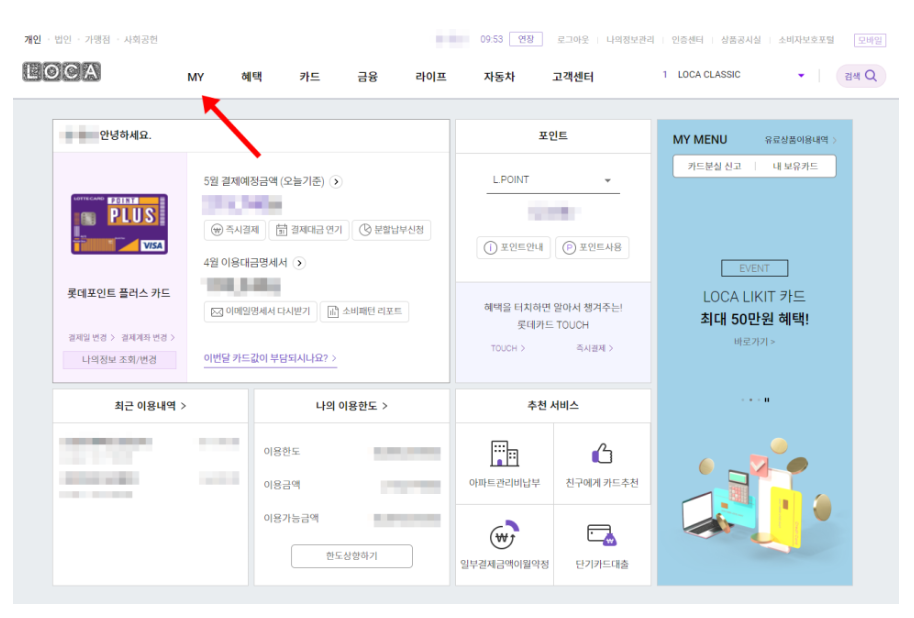The width and height of the screenshot is (914, 618).
Task: Click the 결제대금 연기 button
Action: click(309, 230)
